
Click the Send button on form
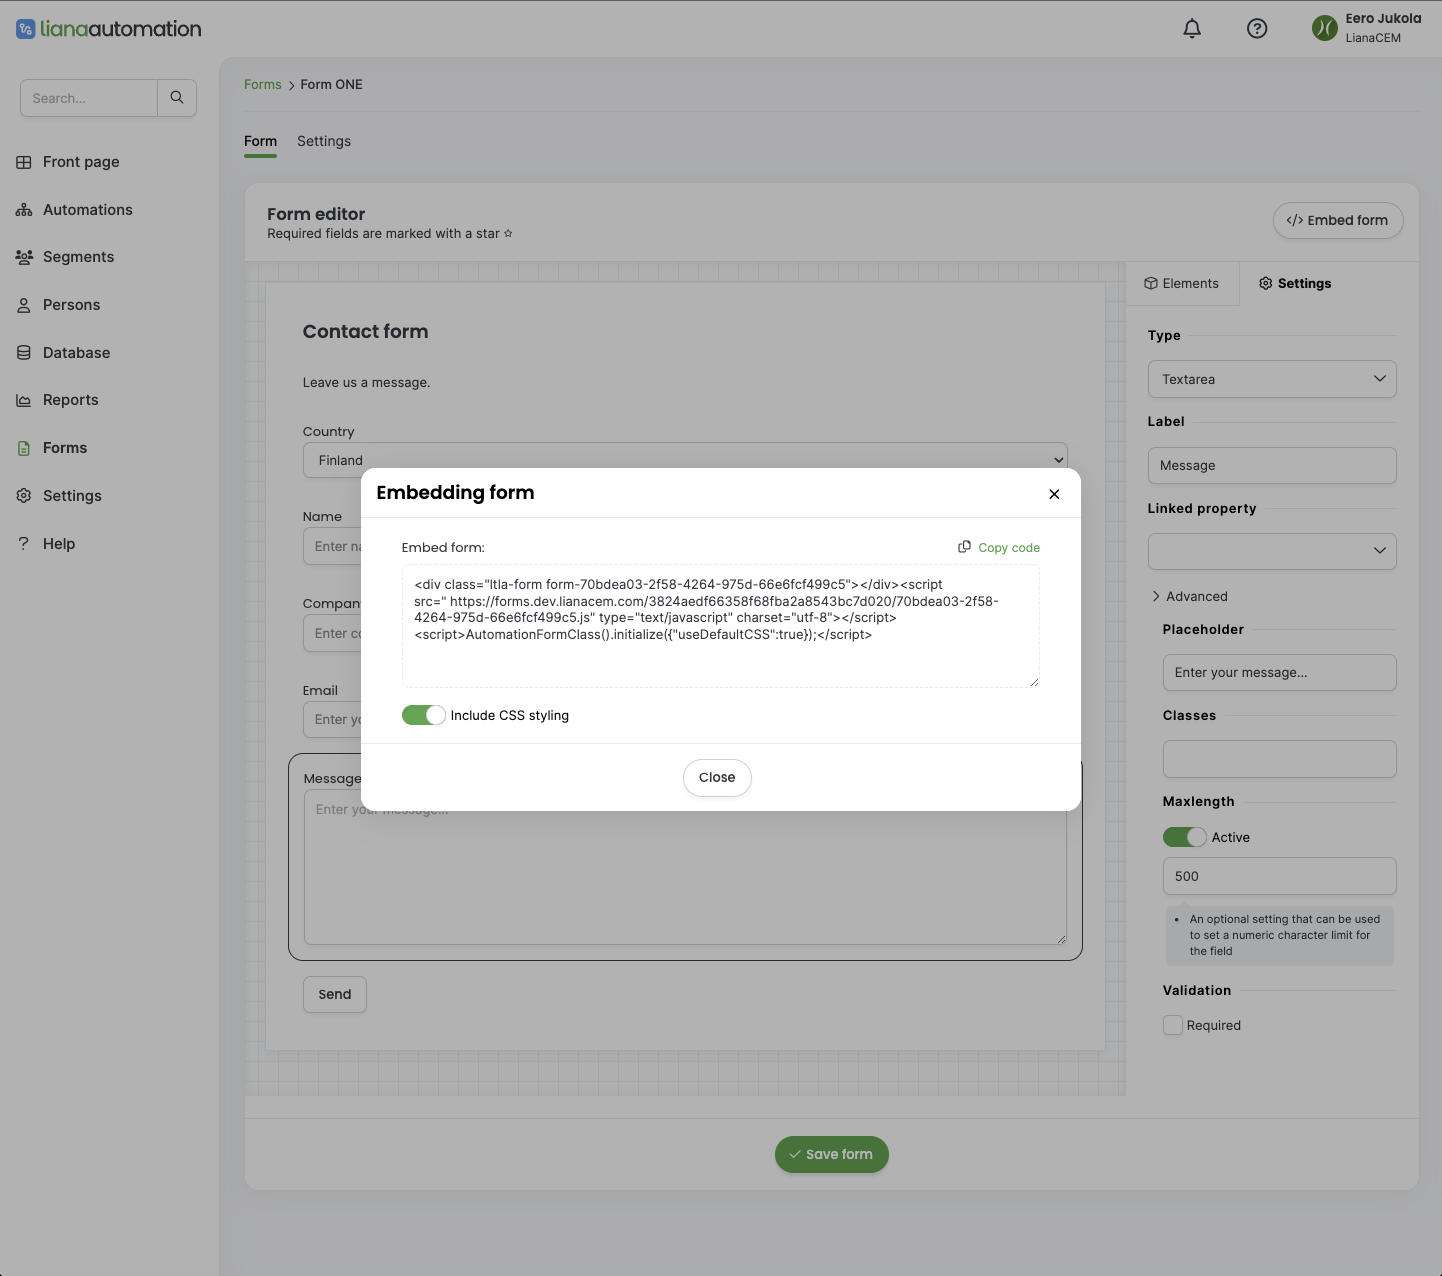335,994
